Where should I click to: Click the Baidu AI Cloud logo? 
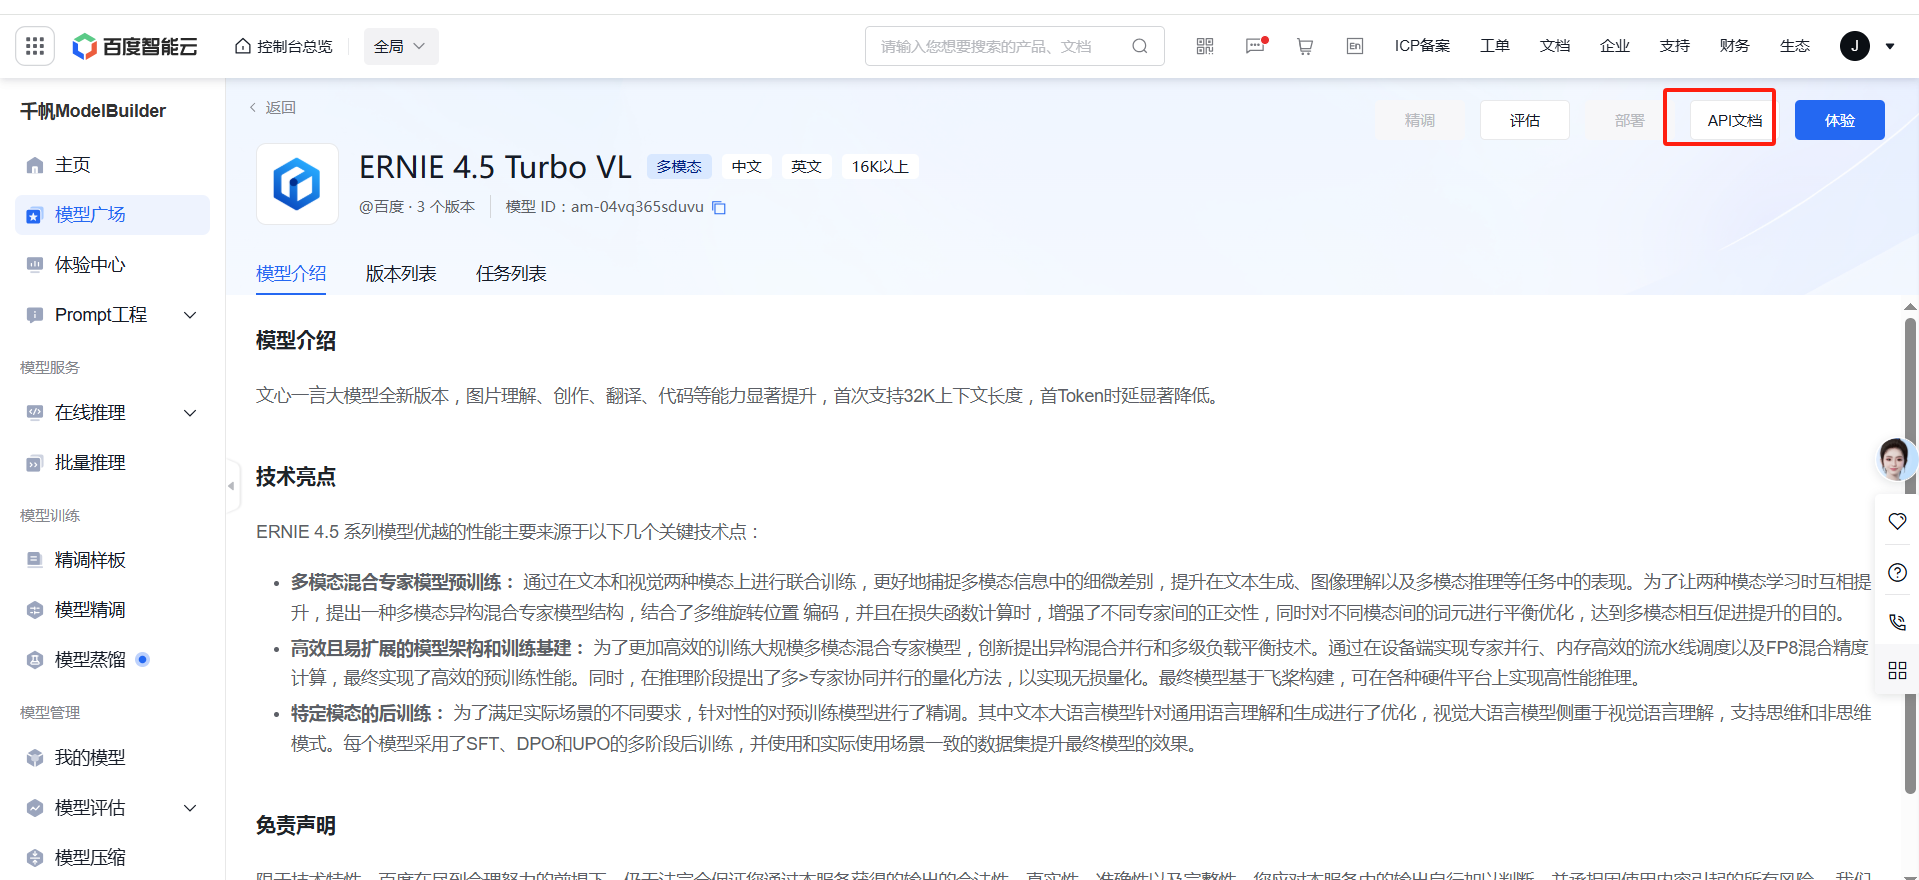[135, 46]
